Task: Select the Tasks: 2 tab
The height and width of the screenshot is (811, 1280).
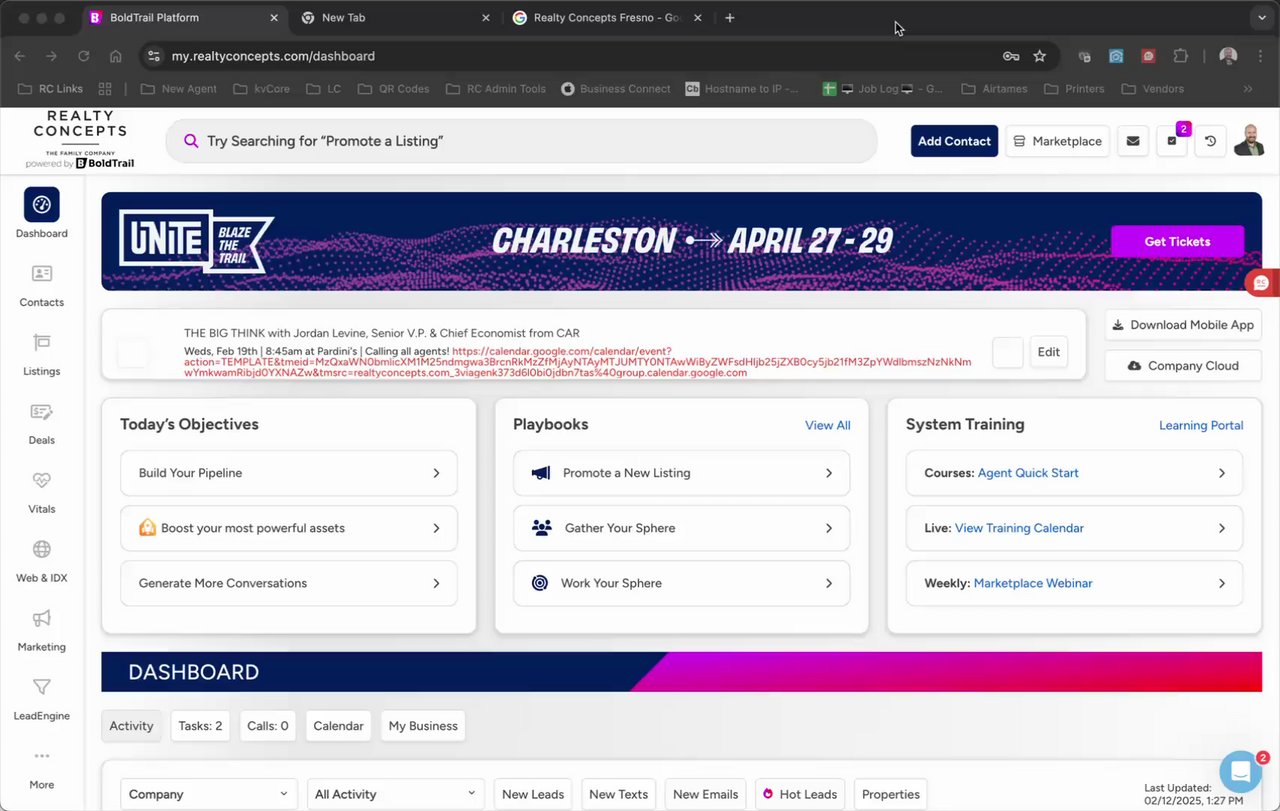Action: (x=200, y=726)
